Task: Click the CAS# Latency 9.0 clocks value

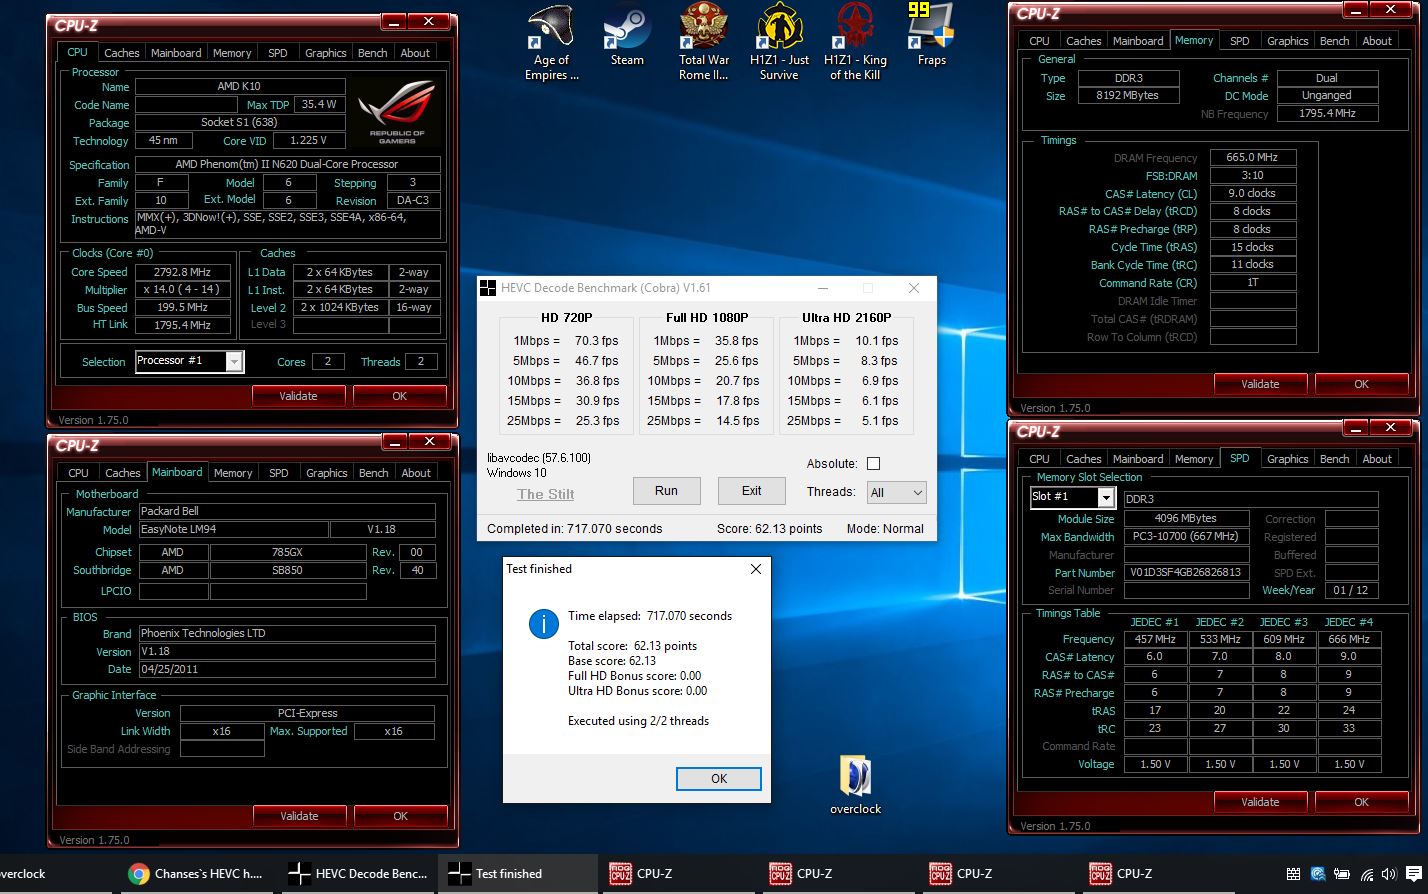Action: pyautogui.click(x=1253, y=193)
